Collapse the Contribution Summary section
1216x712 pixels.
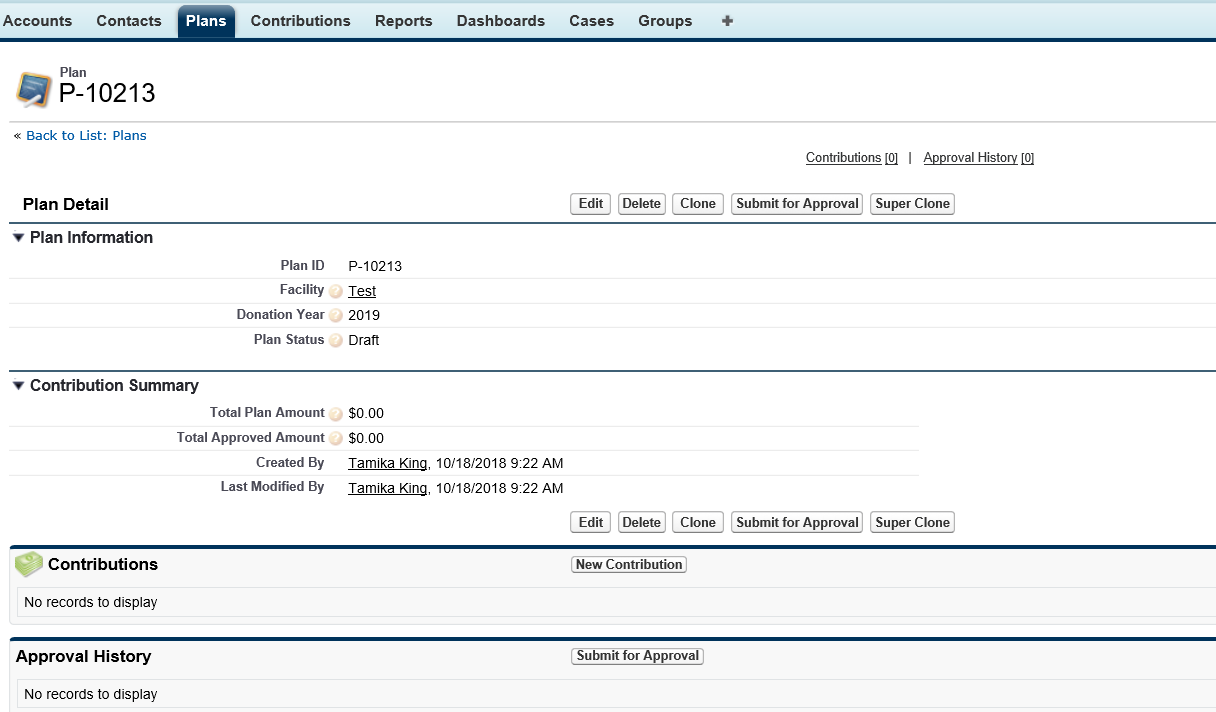point(18,386)
